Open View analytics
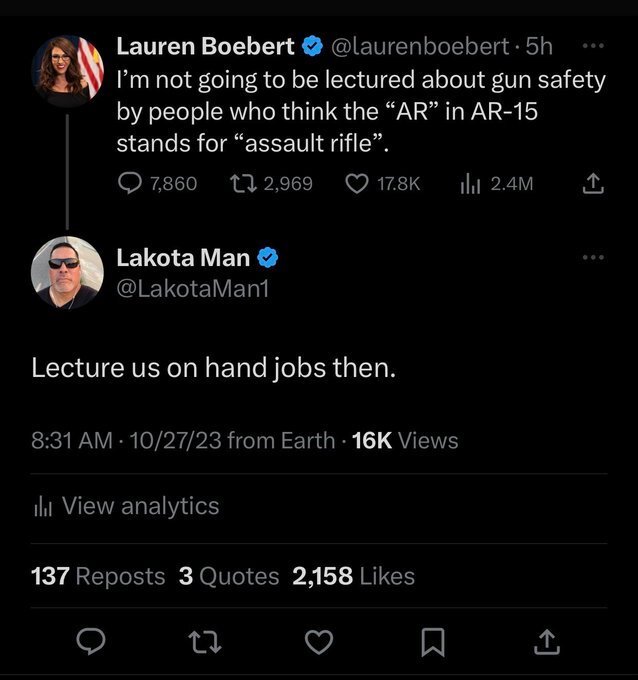Image resolution: width=638 pixels, height=680 pixels. coord(126,506)
